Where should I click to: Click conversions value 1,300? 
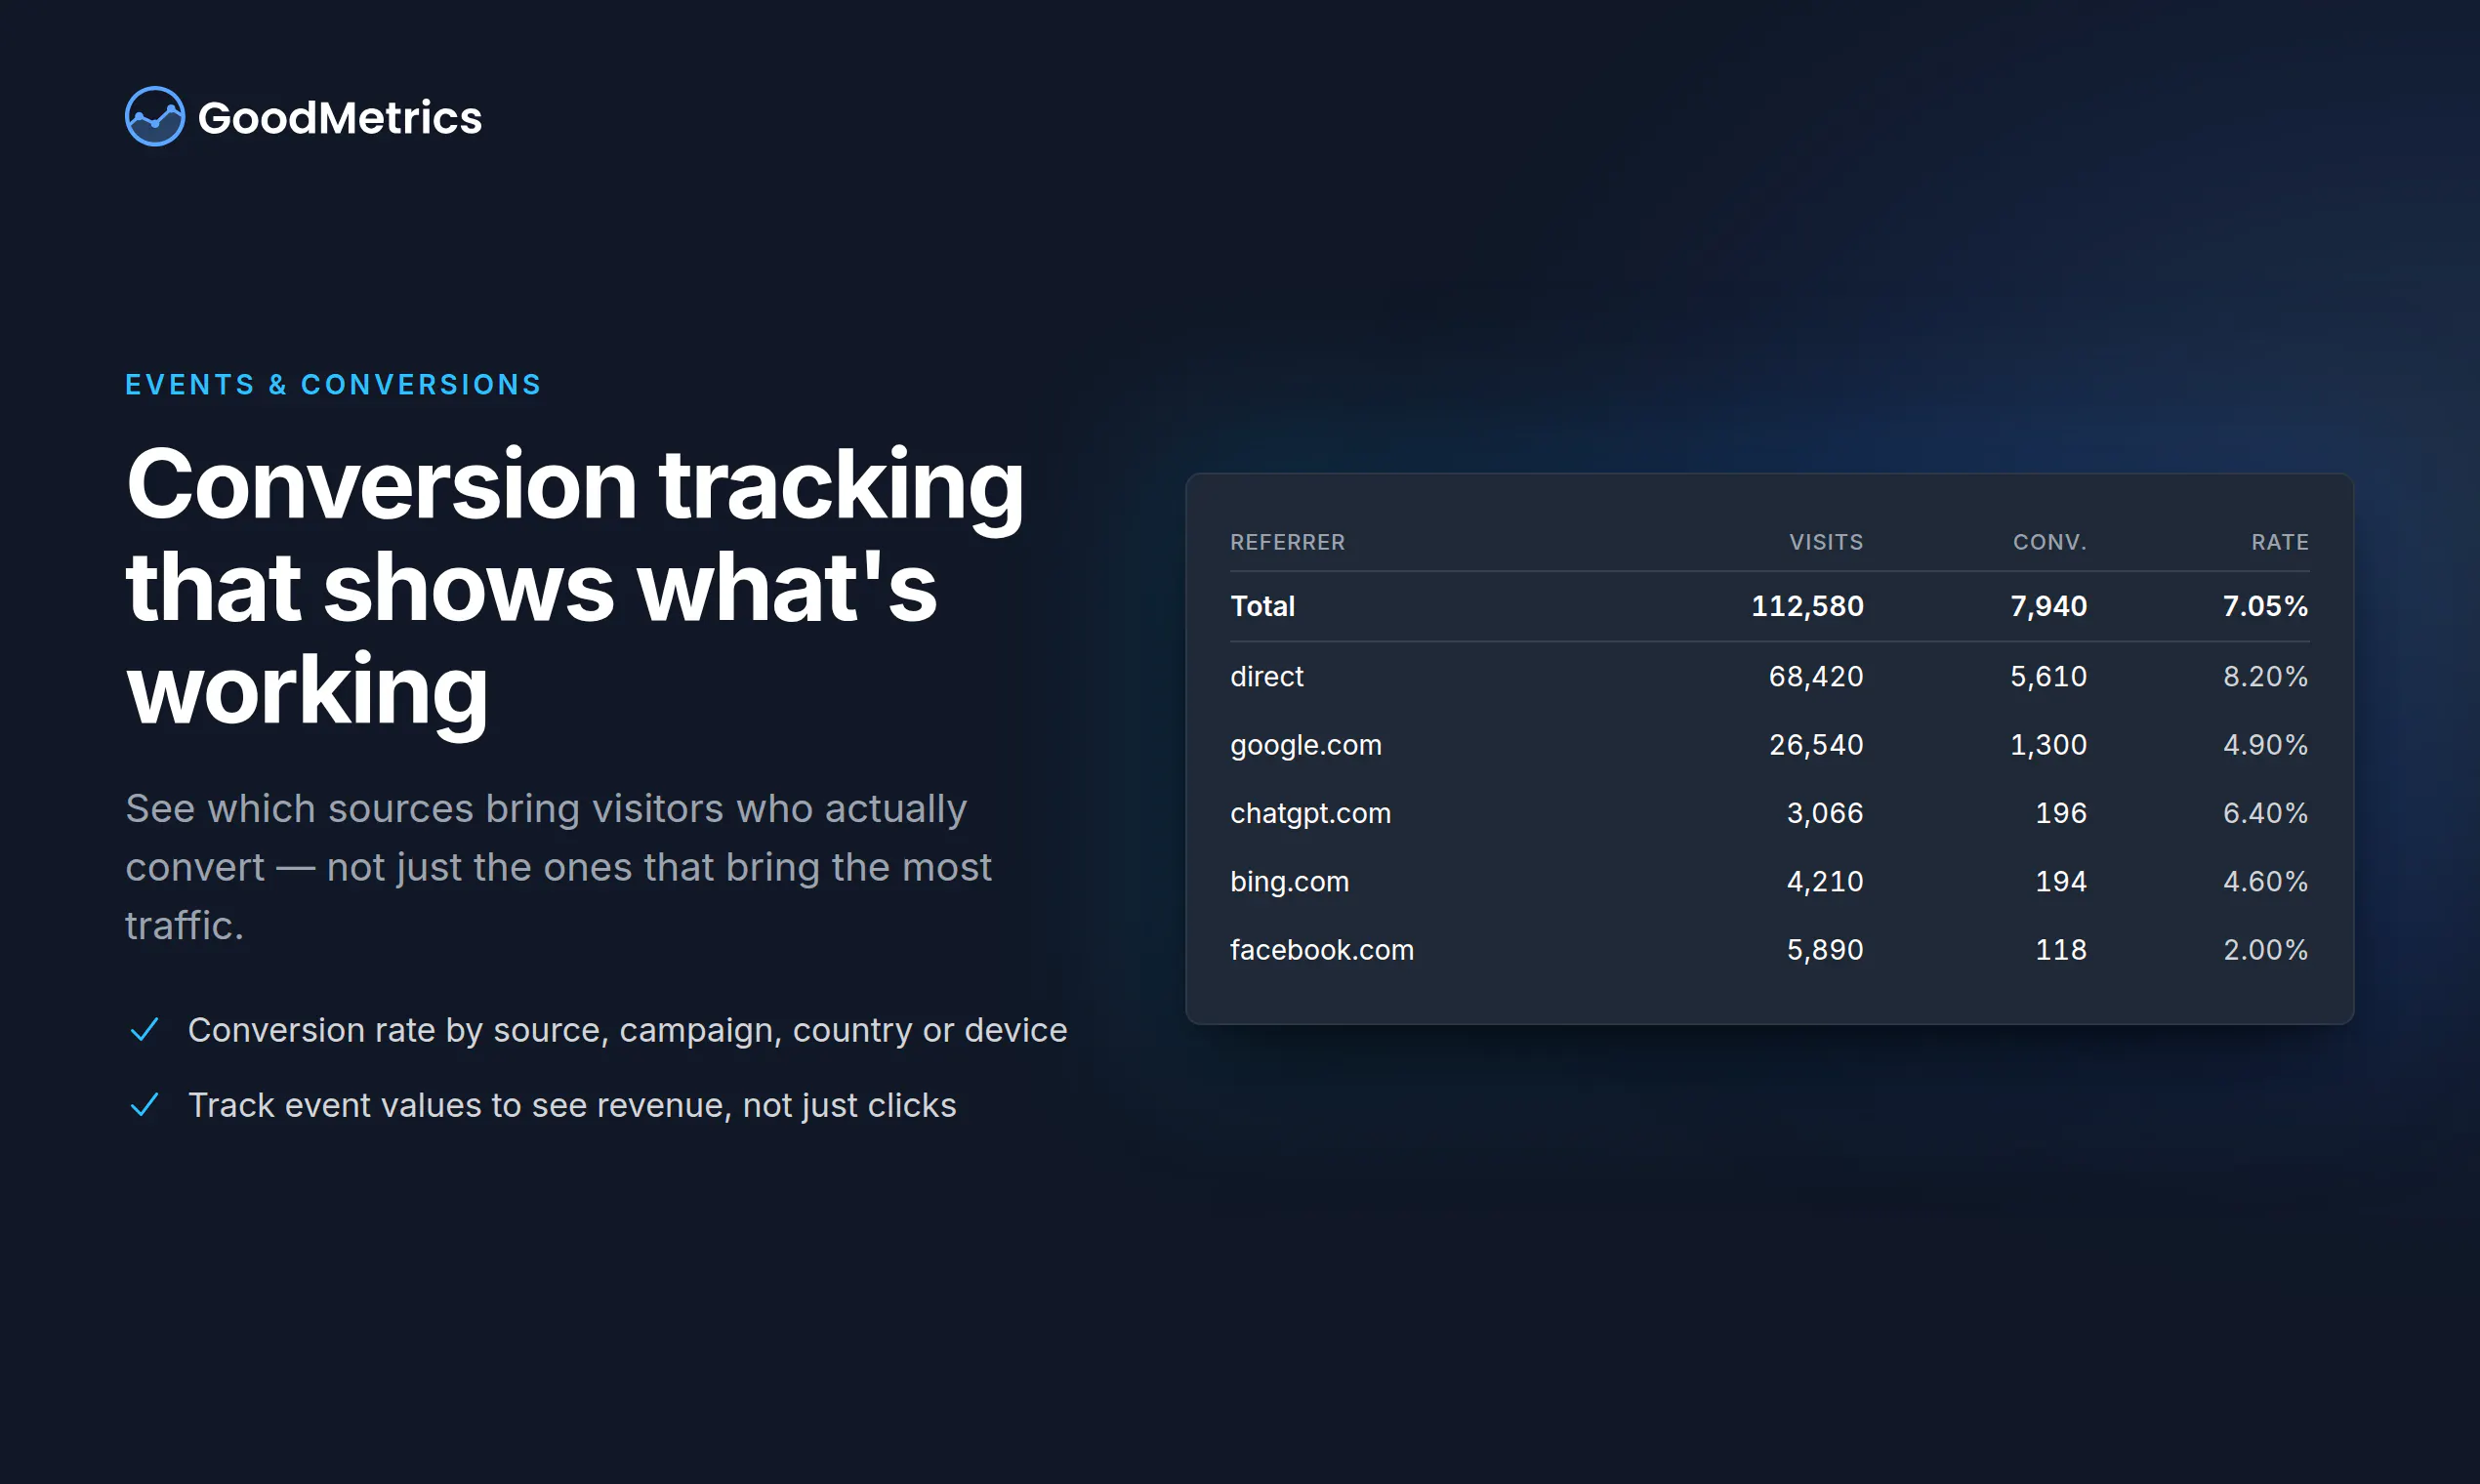[x=2048, y=745]
